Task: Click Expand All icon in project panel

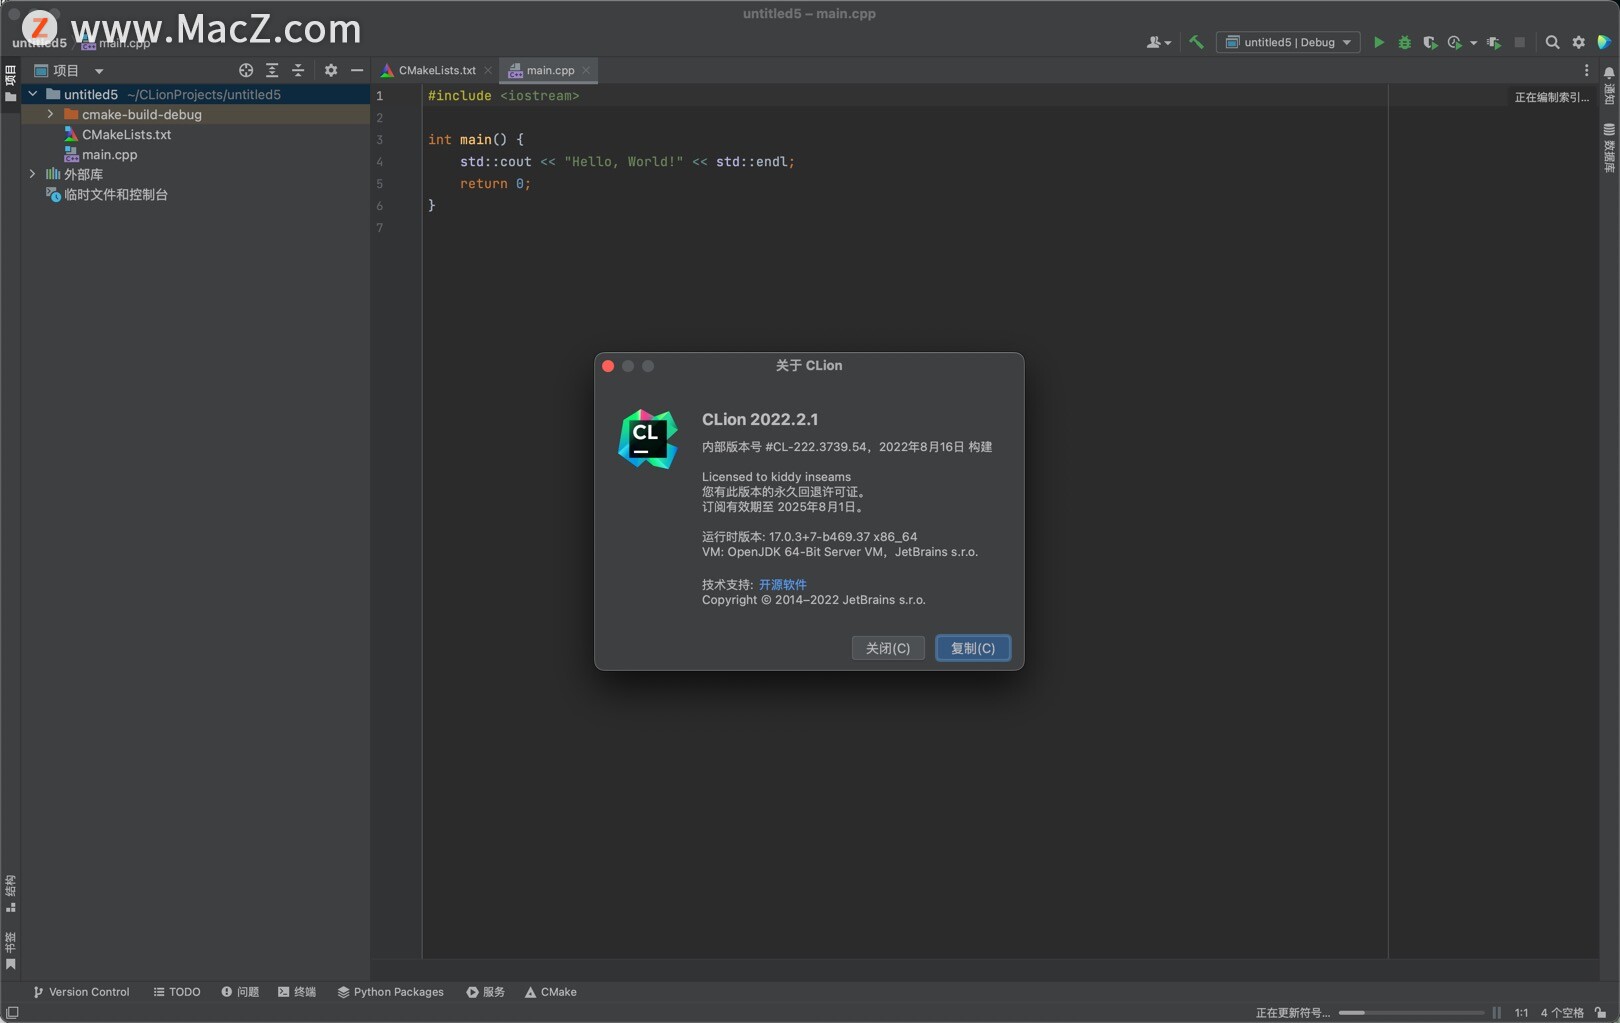Action: coord(272,70)
